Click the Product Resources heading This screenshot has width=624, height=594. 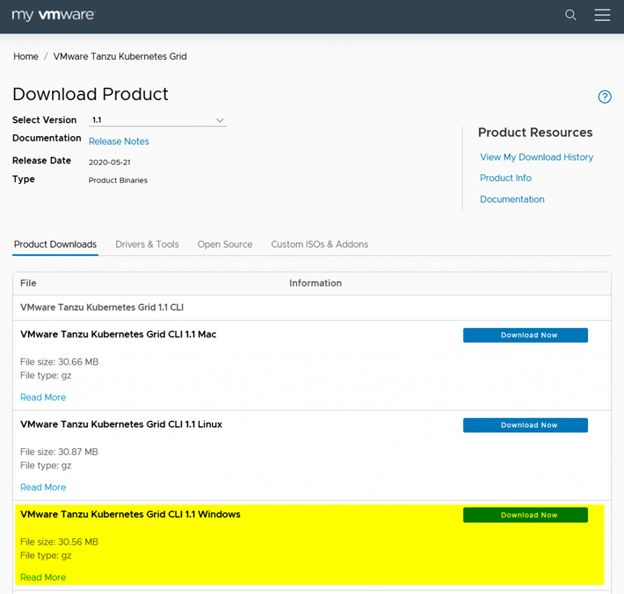[x=535, y=132]
